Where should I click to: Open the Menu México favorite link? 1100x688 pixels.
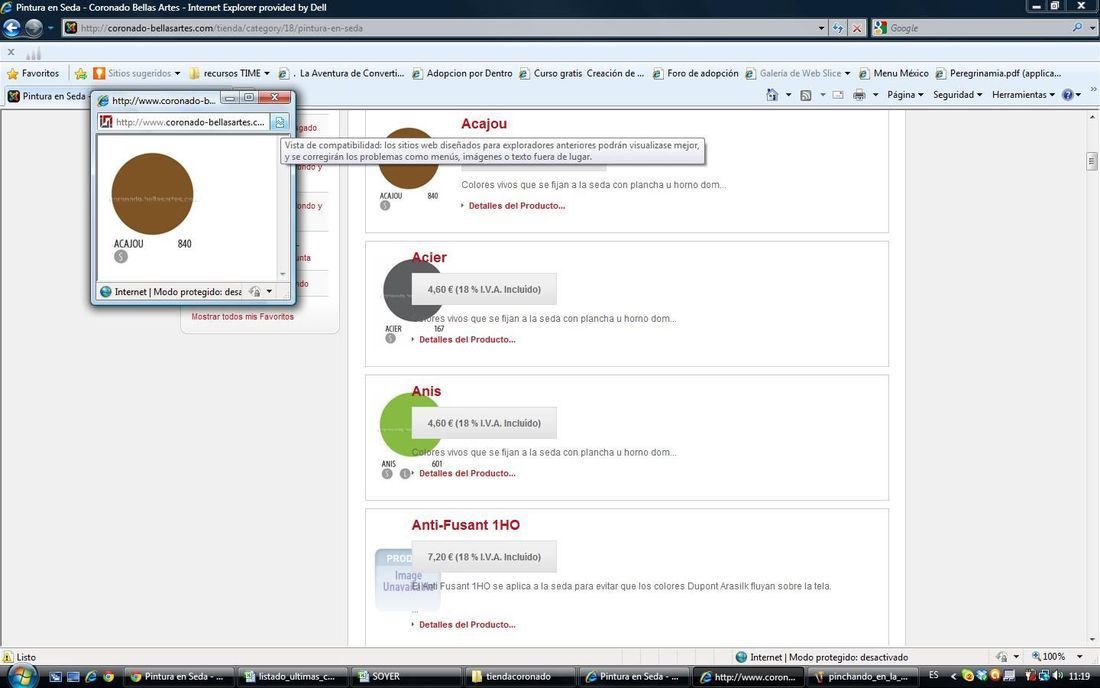(x=894, y=73)
